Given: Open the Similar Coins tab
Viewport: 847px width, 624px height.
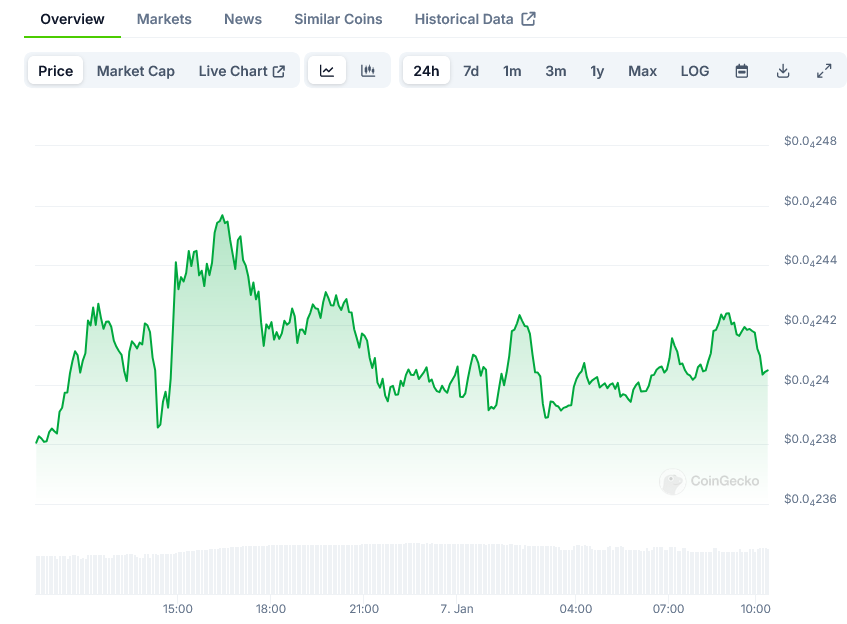Looking at the screenshot, I should 338,19.
